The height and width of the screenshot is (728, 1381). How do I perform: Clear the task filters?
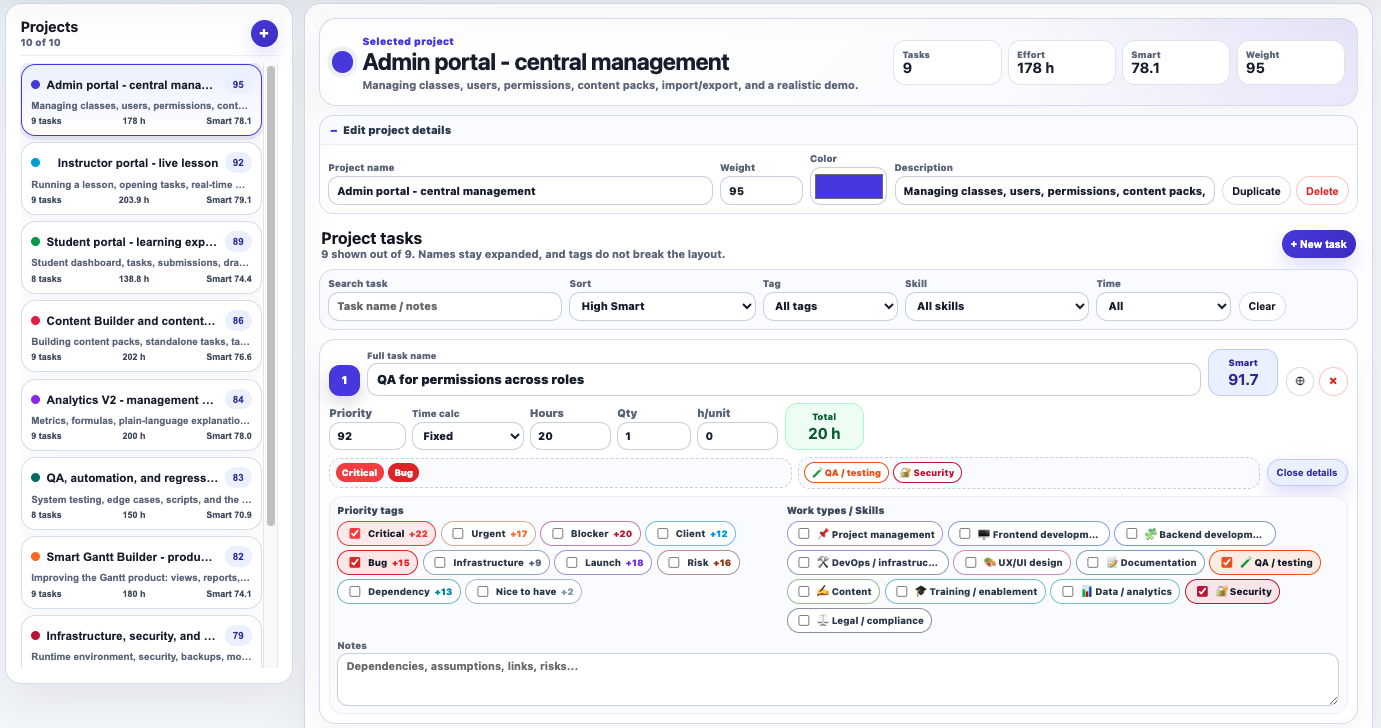pyautogui.click(x=1262, y=306)
